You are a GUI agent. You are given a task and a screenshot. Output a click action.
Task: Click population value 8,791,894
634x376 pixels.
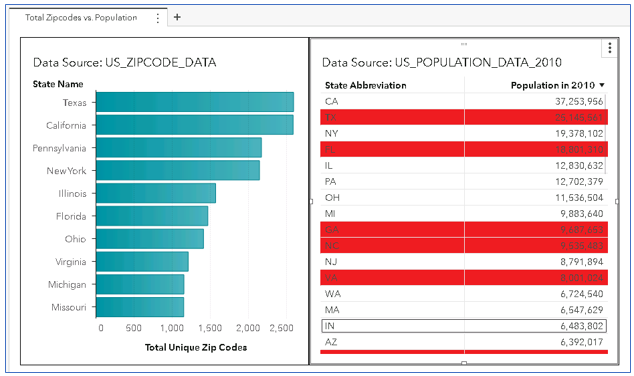[x=581, y=262]
